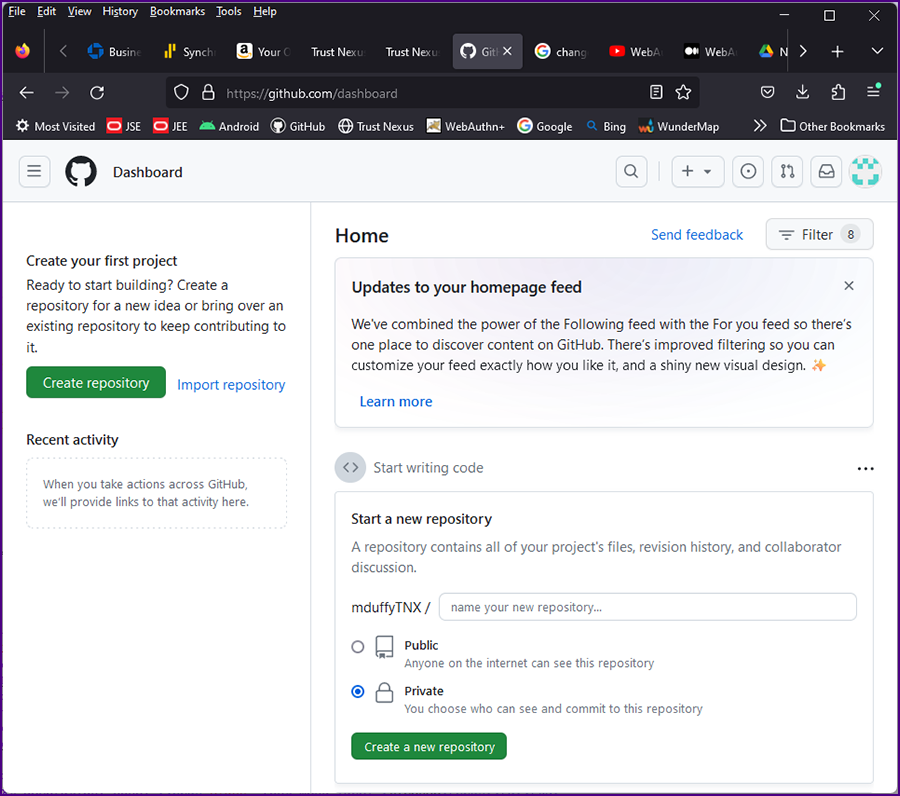Screen dimensions: 900x796
Task: Open the History menu
Action: pyautogui.click(x=120, y=11)
